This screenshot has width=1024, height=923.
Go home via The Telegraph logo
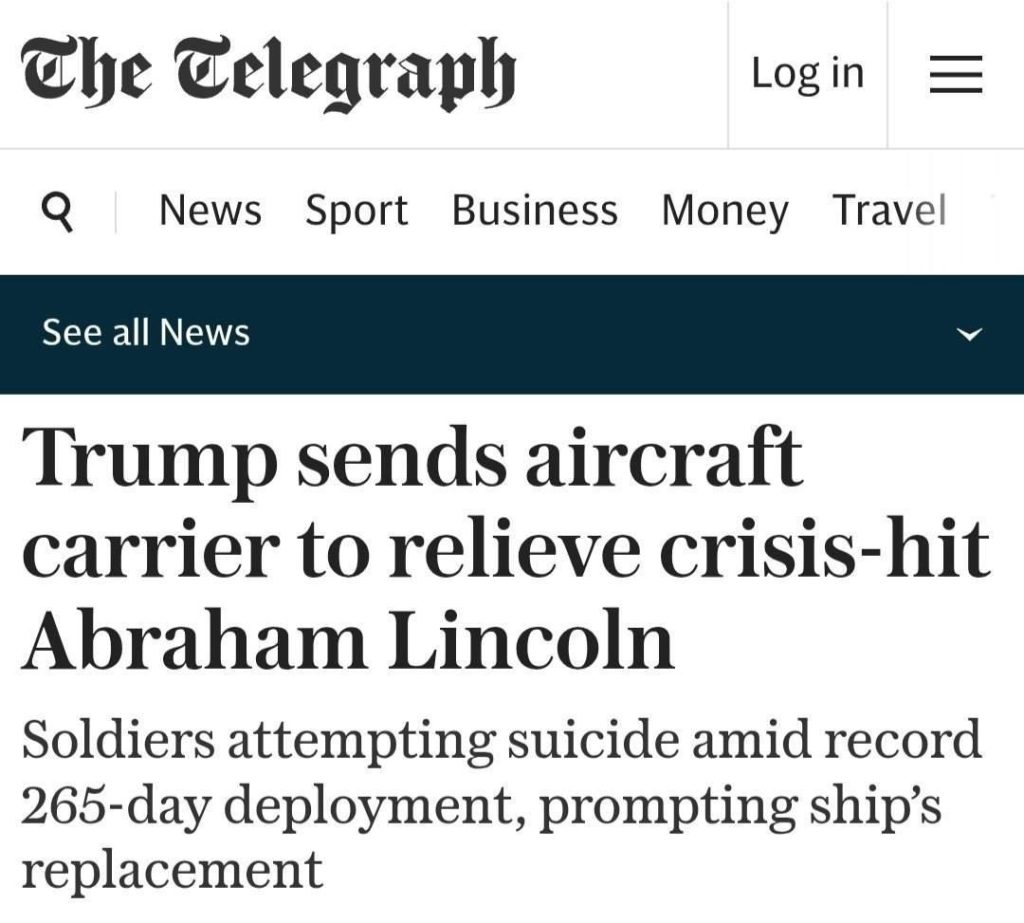[268, 73]
